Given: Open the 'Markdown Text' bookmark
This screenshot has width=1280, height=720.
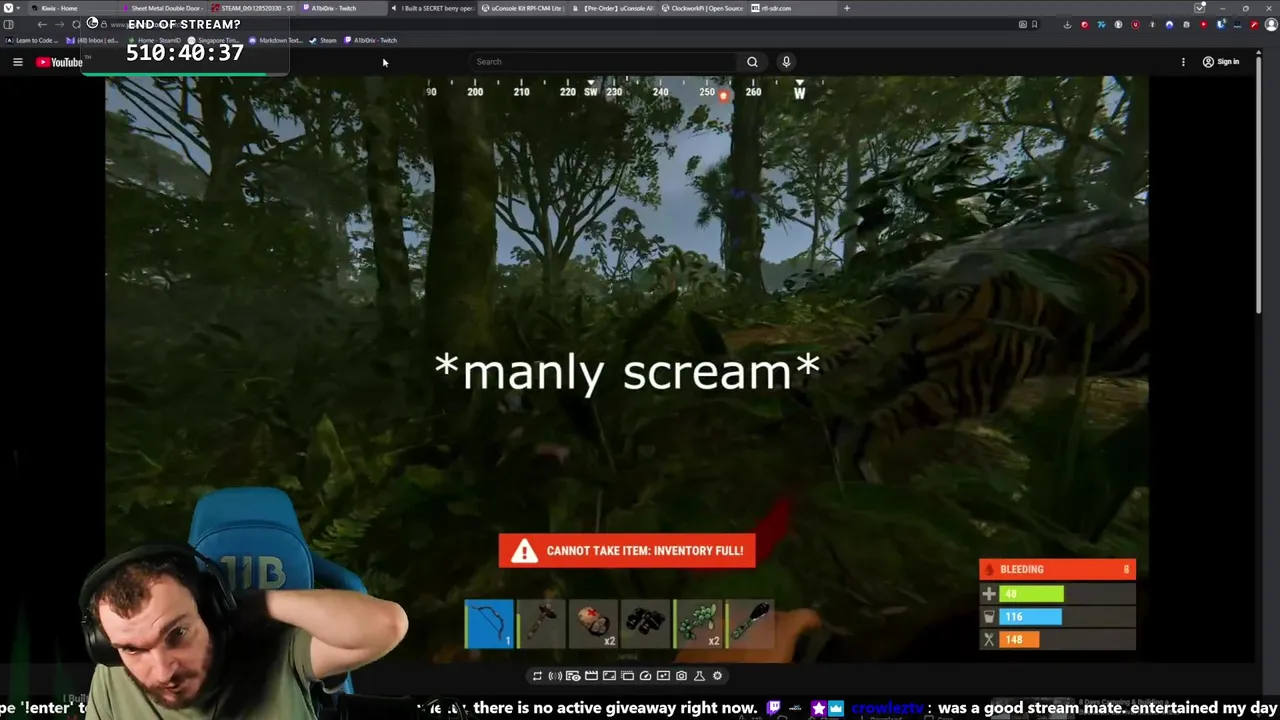Looking at the screenshot, I should pos(276,40).
